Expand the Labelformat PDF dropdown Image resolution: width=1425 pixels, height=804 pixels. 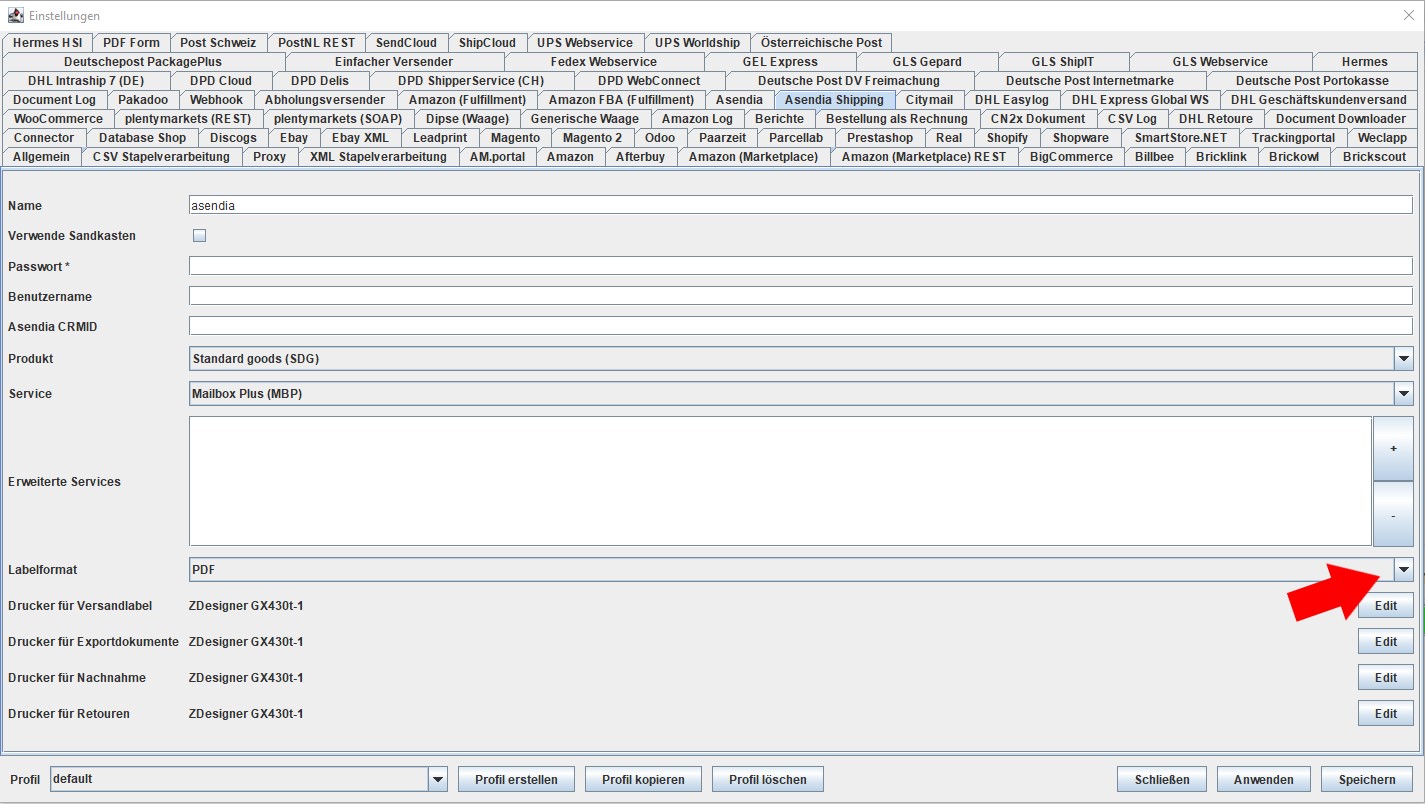coord(1403,570)
